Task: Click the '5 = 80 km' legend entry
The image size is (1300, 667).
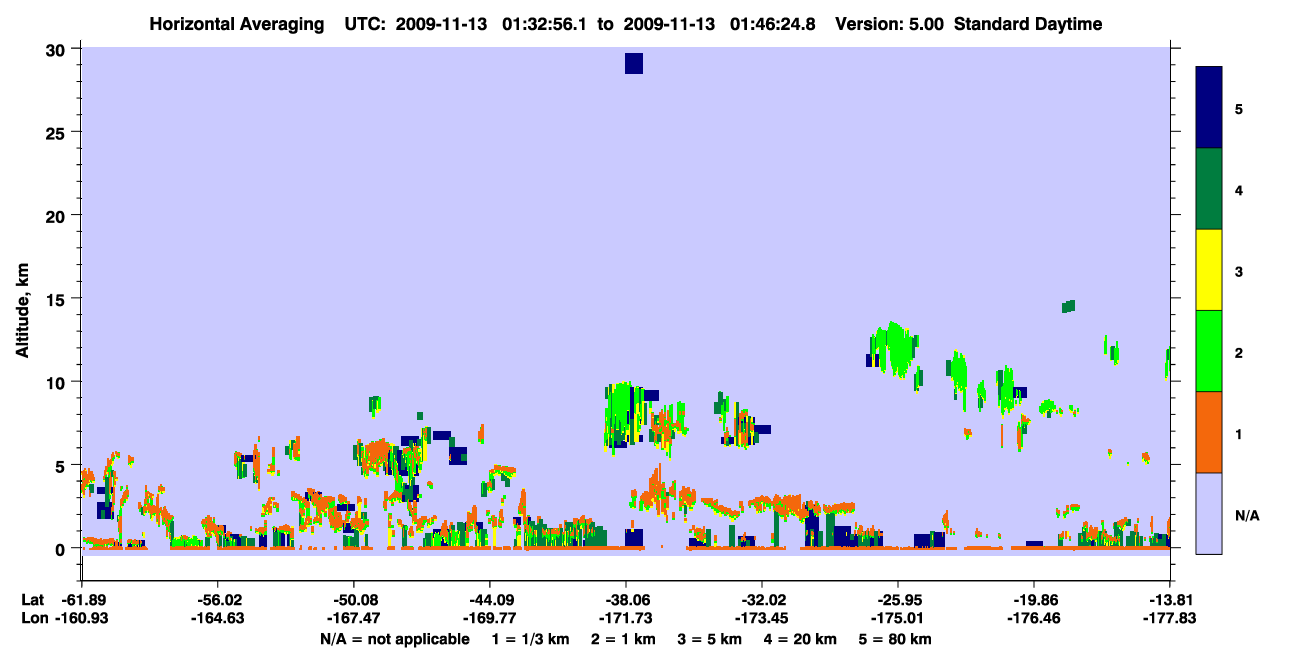Action: [896, 639]
